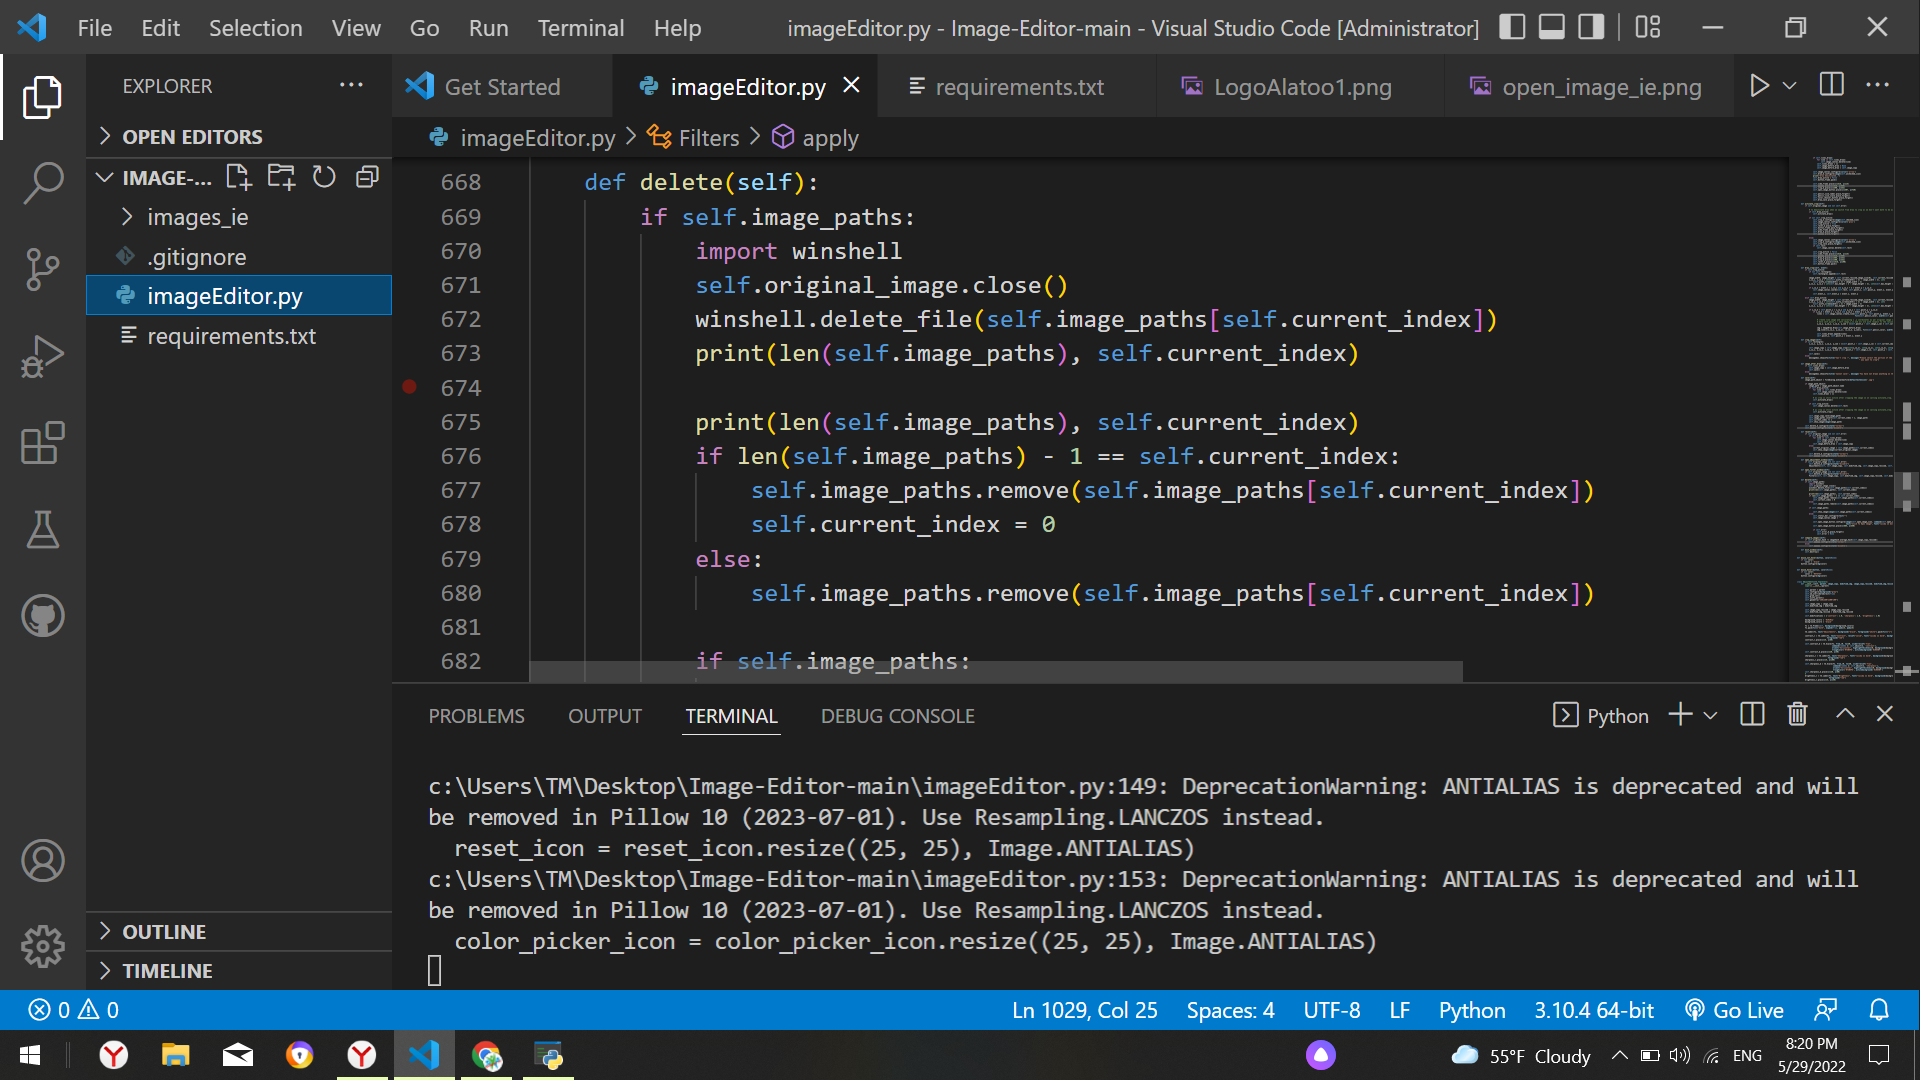Open the Run and Debug view
The image size is (1920, 1080).
pyautogui.click(x=43, y=356)
